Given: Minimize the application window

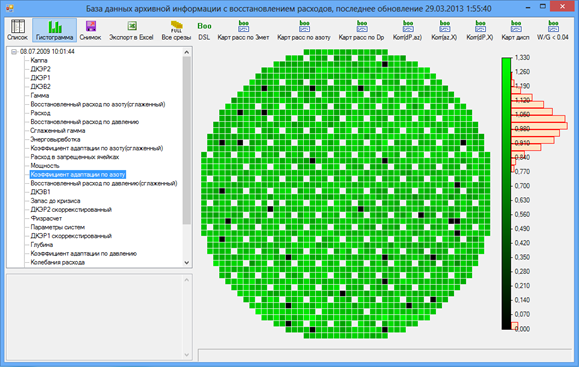Looking at the screenshot, I should coord(528,7).
